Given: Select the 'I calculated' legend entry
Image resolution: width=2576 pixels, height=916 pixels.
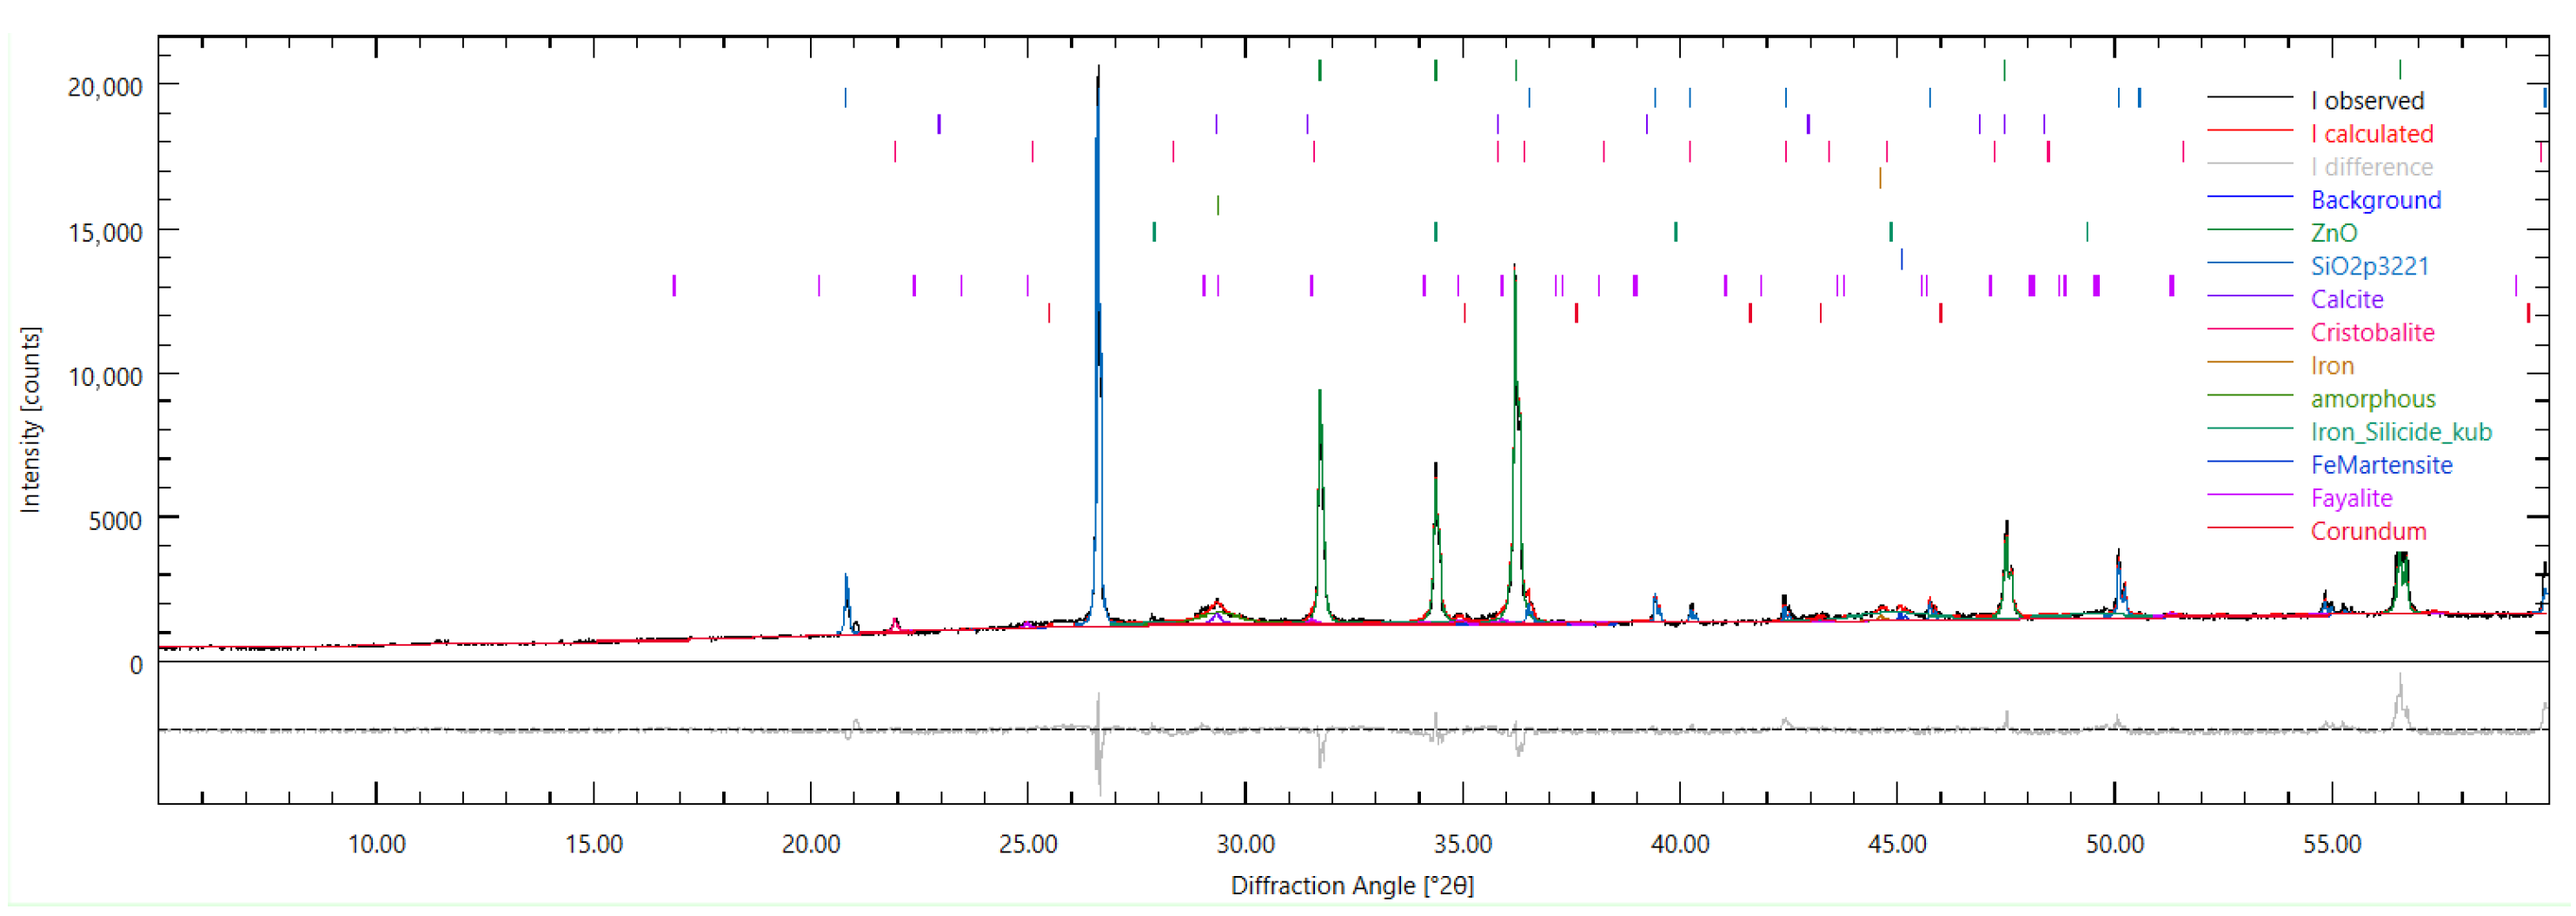Looking at the screenshot, I should [x=2371, y=133].
